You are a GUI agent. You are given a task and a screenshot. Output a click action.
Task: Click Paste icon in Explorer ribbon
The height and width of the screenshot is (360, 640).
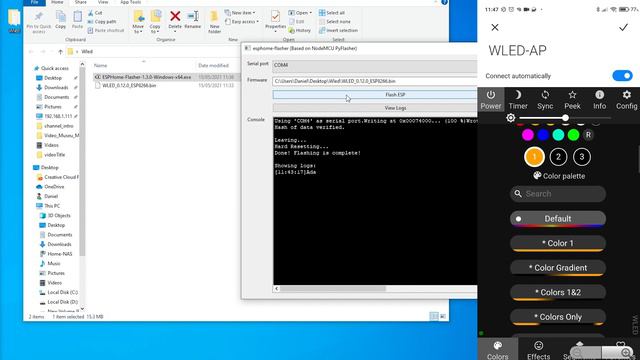point(78,20)
